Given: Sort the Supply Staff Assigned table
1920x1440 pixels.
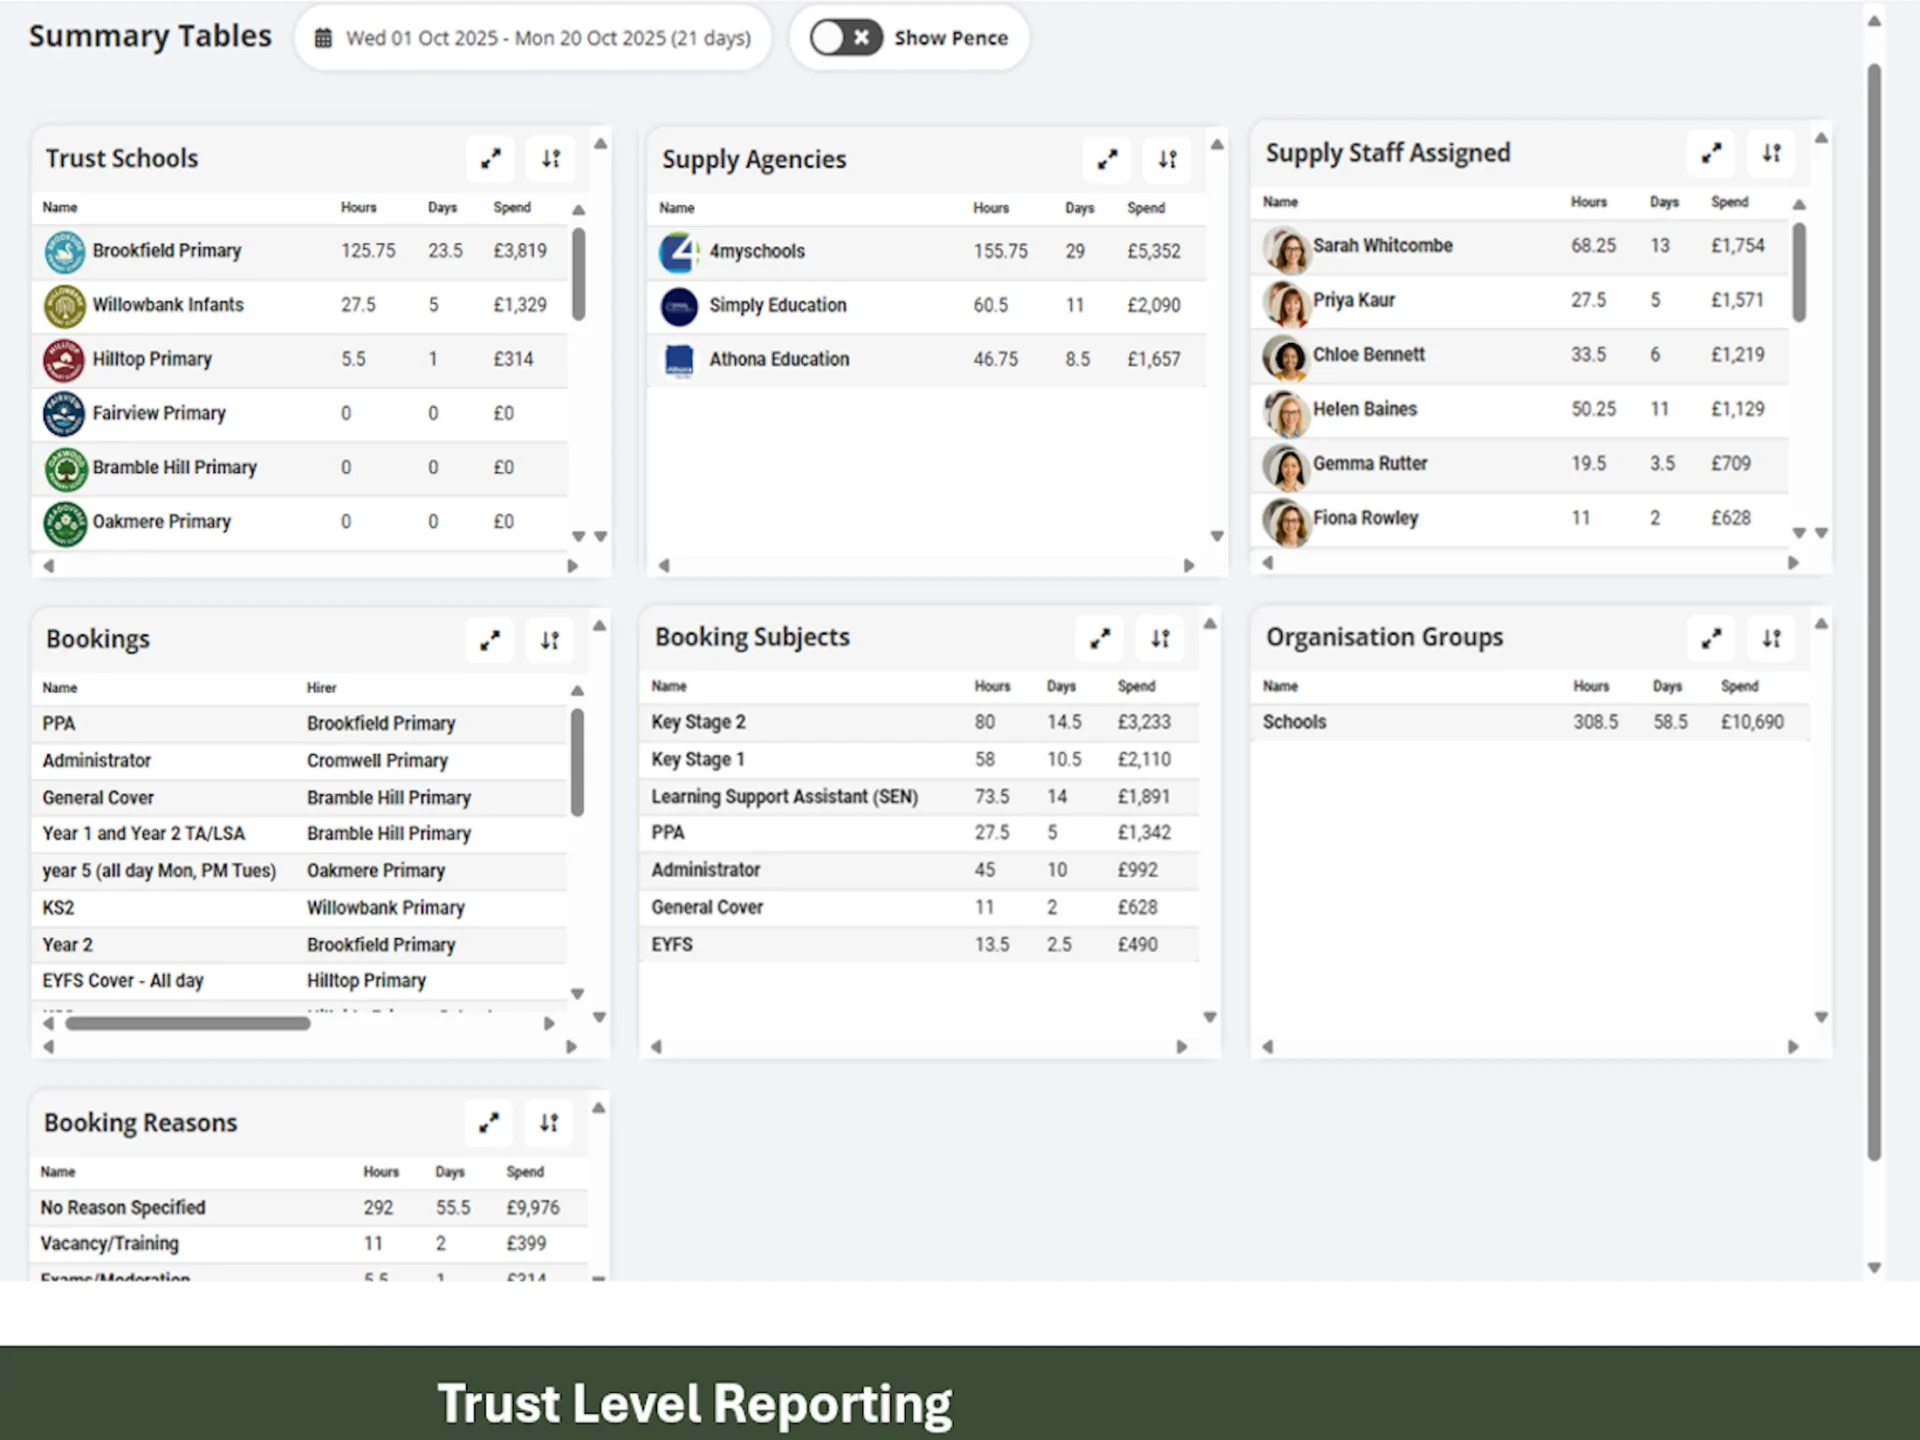Looking at the screenshot, I should click(x=1771, y=154).
